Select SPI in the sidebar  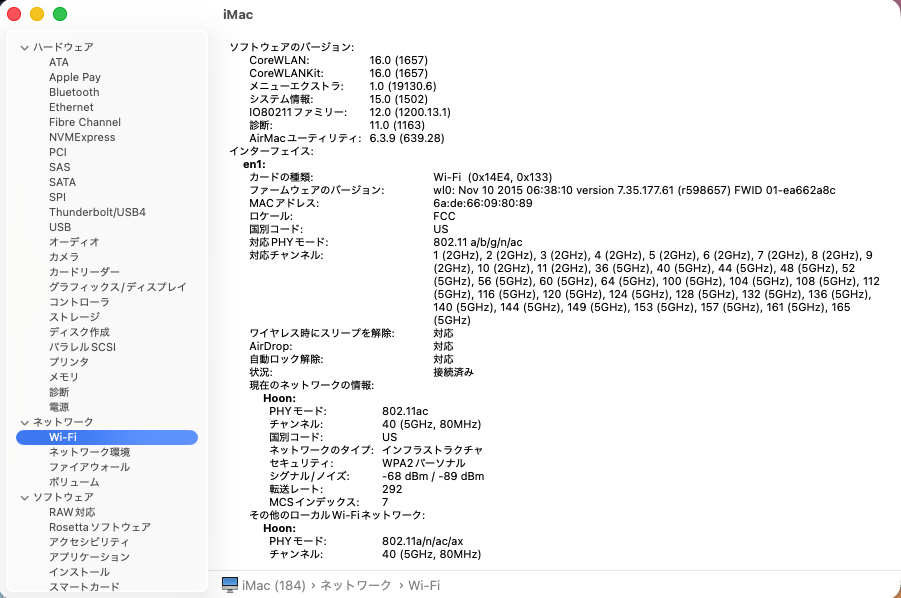57,196
